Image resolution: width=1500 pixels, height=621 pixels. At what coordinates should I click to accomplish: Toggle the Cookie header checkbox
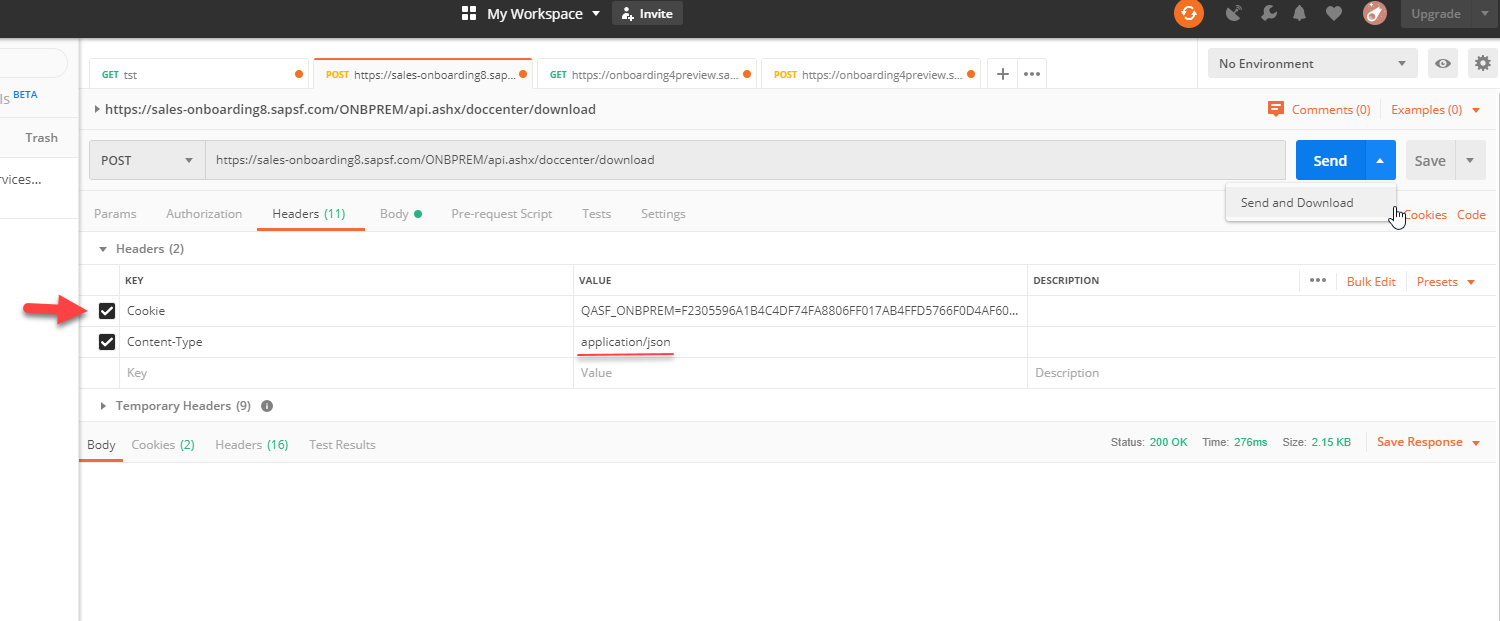[107, 311]
